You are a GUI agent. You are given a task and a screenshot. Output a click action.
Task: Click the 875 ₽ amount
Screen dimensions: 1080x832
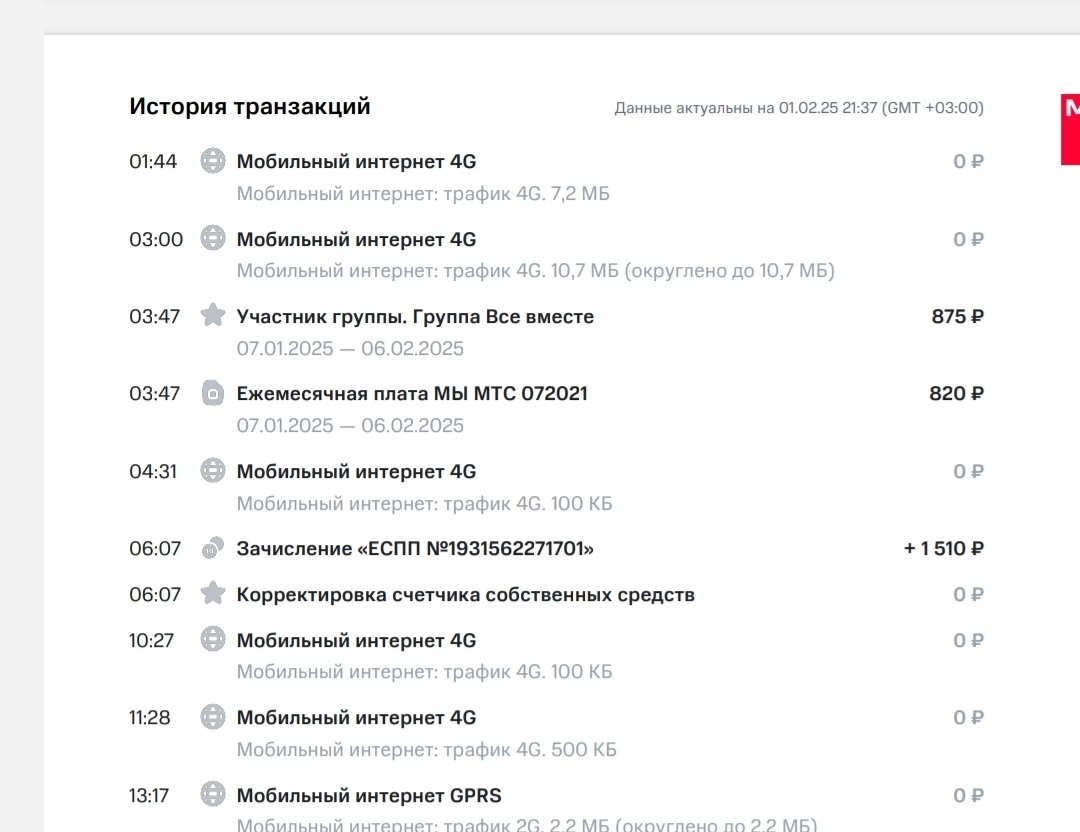pyautogui.click(x=957, y=317)
